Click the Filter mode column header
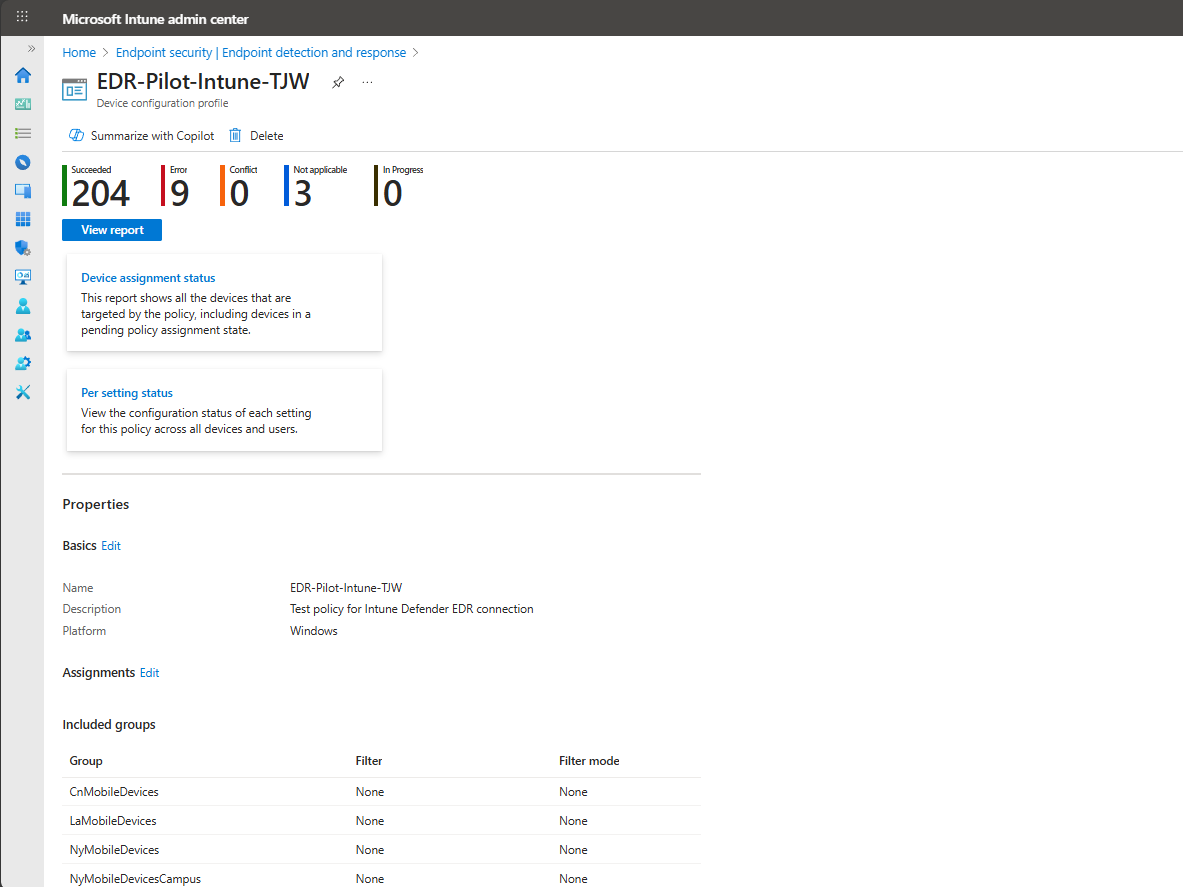1183x887 pixels. click(x=589, y=761)
